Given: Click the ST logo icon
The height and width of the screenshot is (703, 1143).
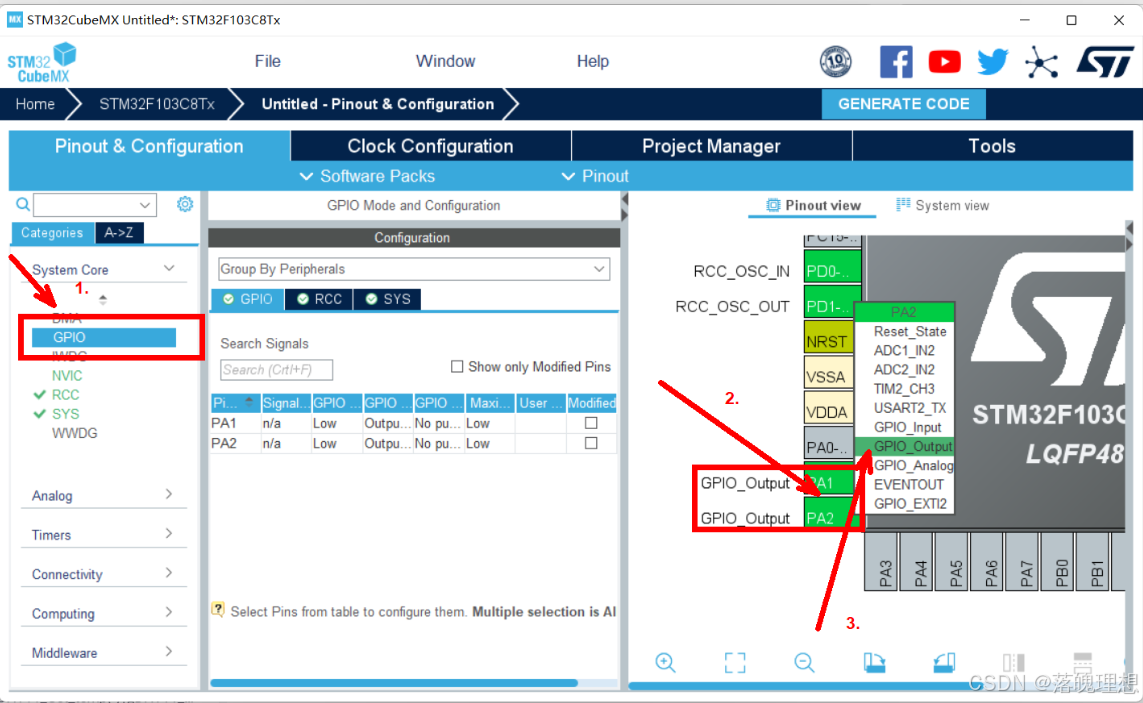Looking at the screenshot, I should coord(1105,62).
